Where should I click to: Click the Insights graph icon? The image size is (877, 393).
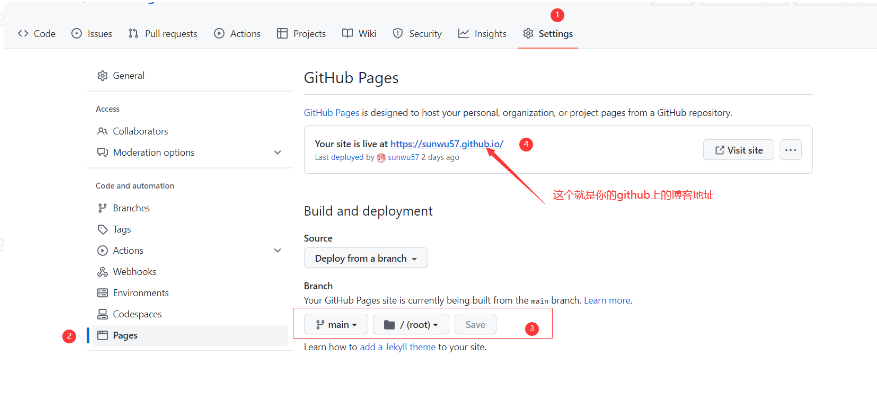tap(463, 34)
